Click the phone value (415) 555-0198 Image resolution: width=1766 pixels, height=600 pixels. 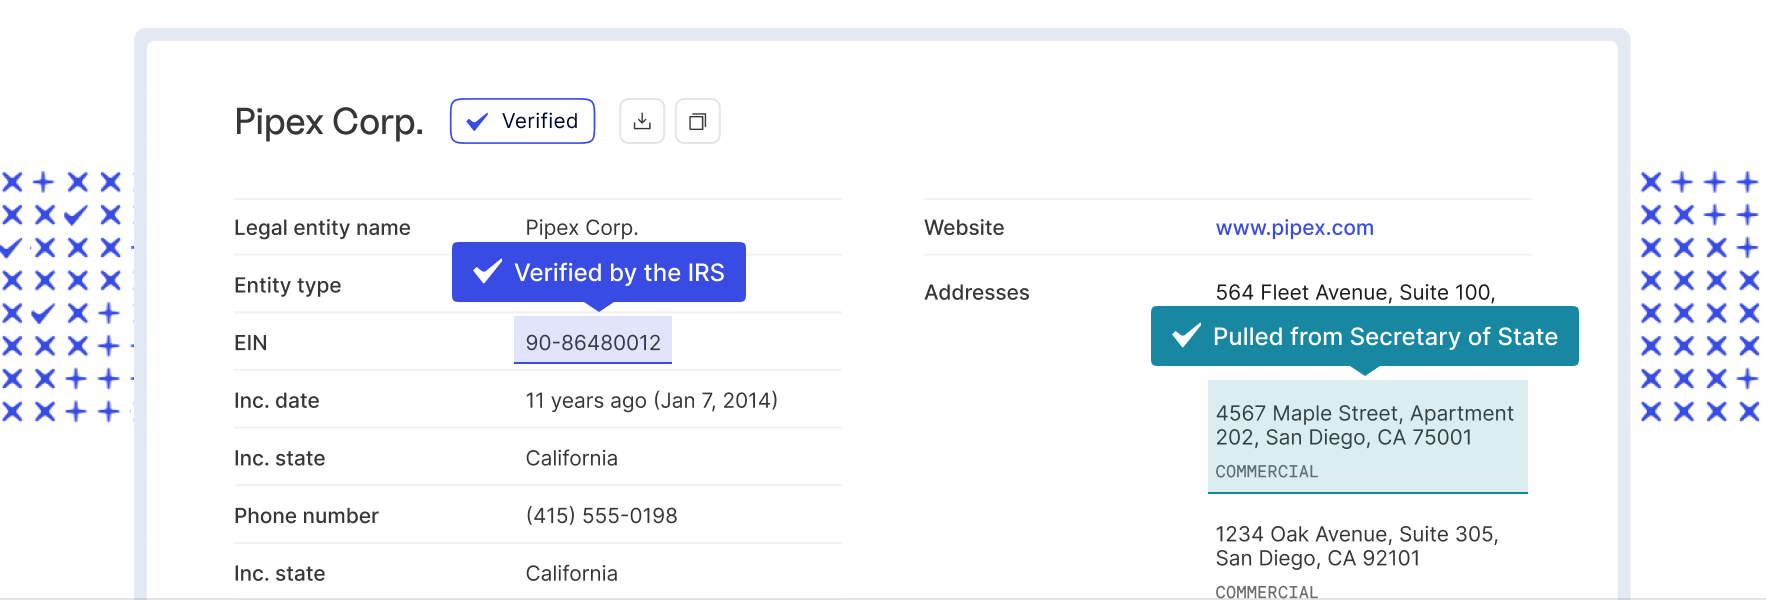pyautogui.click(x=602, y=516)
